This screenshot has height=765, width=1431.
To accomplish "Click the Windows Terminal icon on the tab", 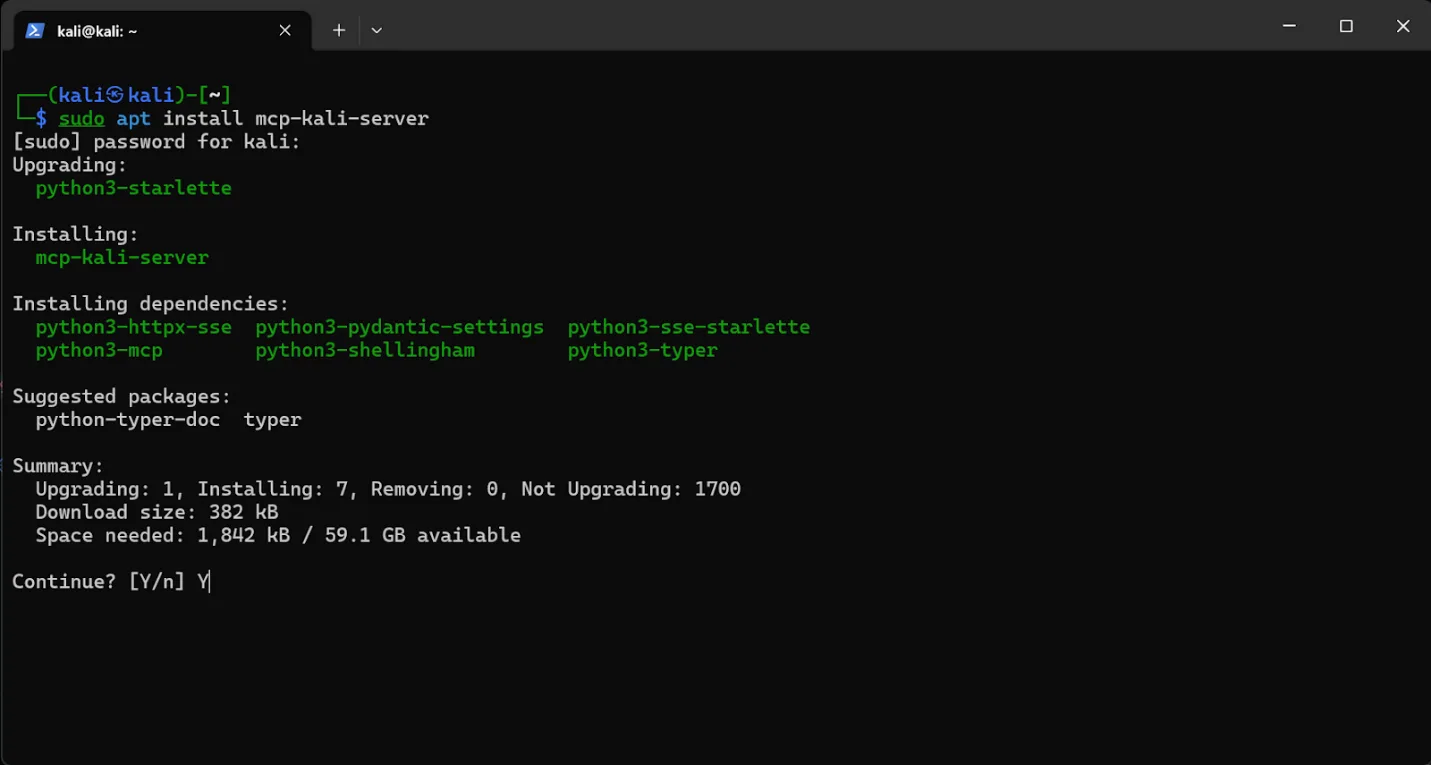I will click(34, 30).
